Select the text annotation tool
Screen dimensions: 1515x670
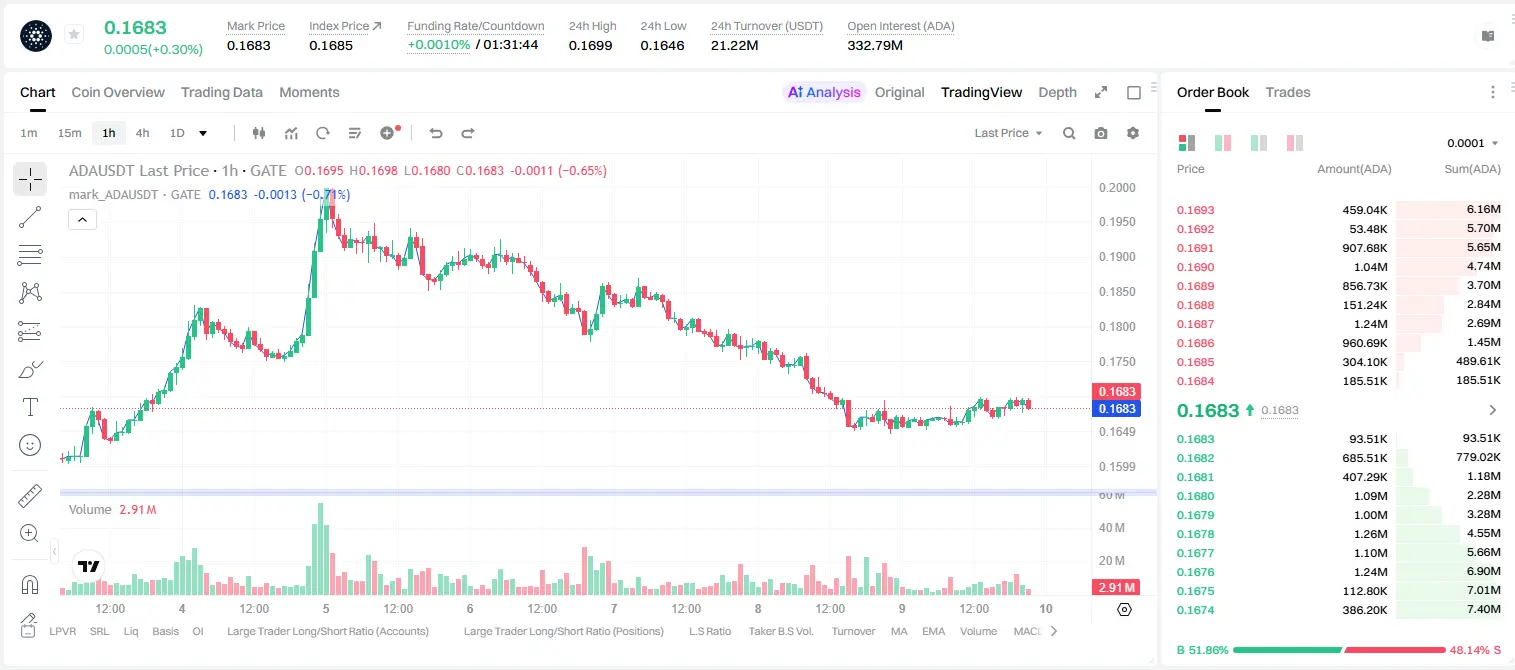(x=30, y=407)
